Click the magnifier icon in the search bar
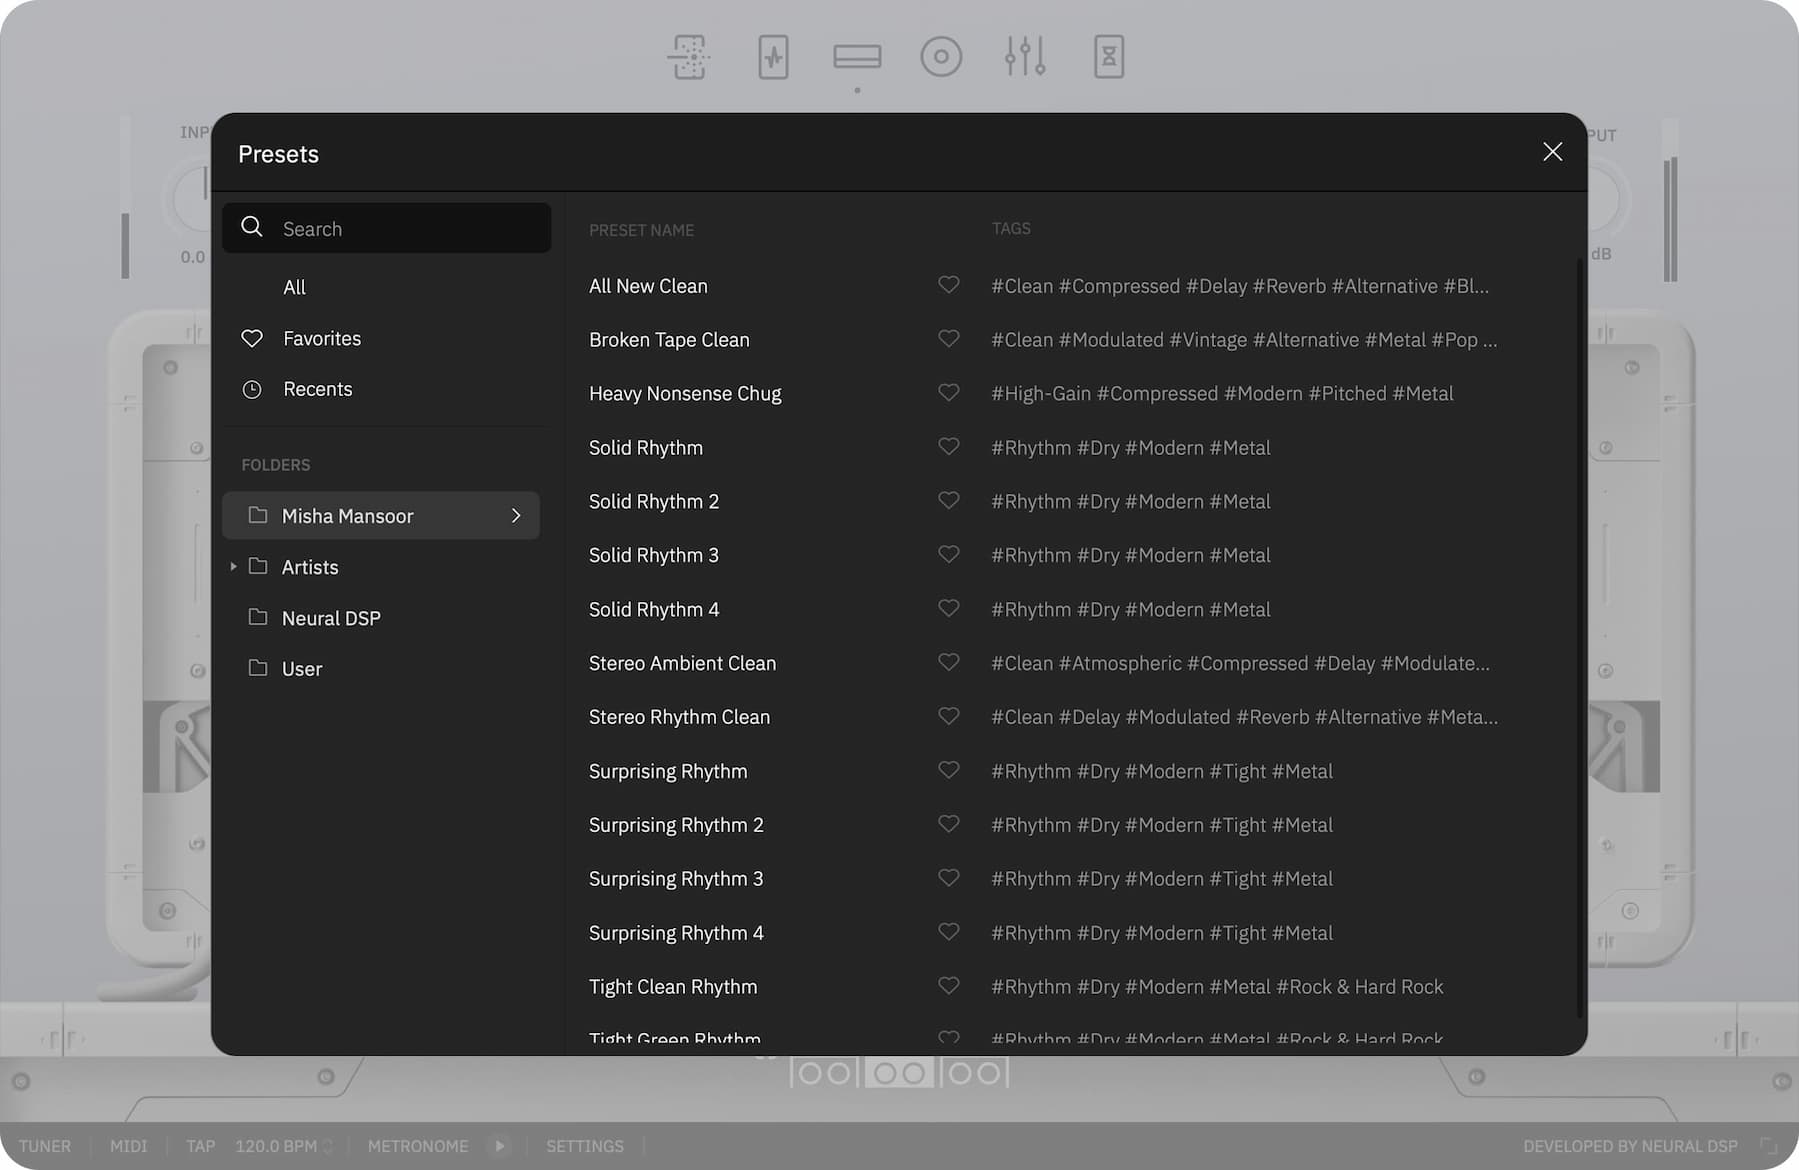Screen dimensions: 1799x1170 click(252, 227)
